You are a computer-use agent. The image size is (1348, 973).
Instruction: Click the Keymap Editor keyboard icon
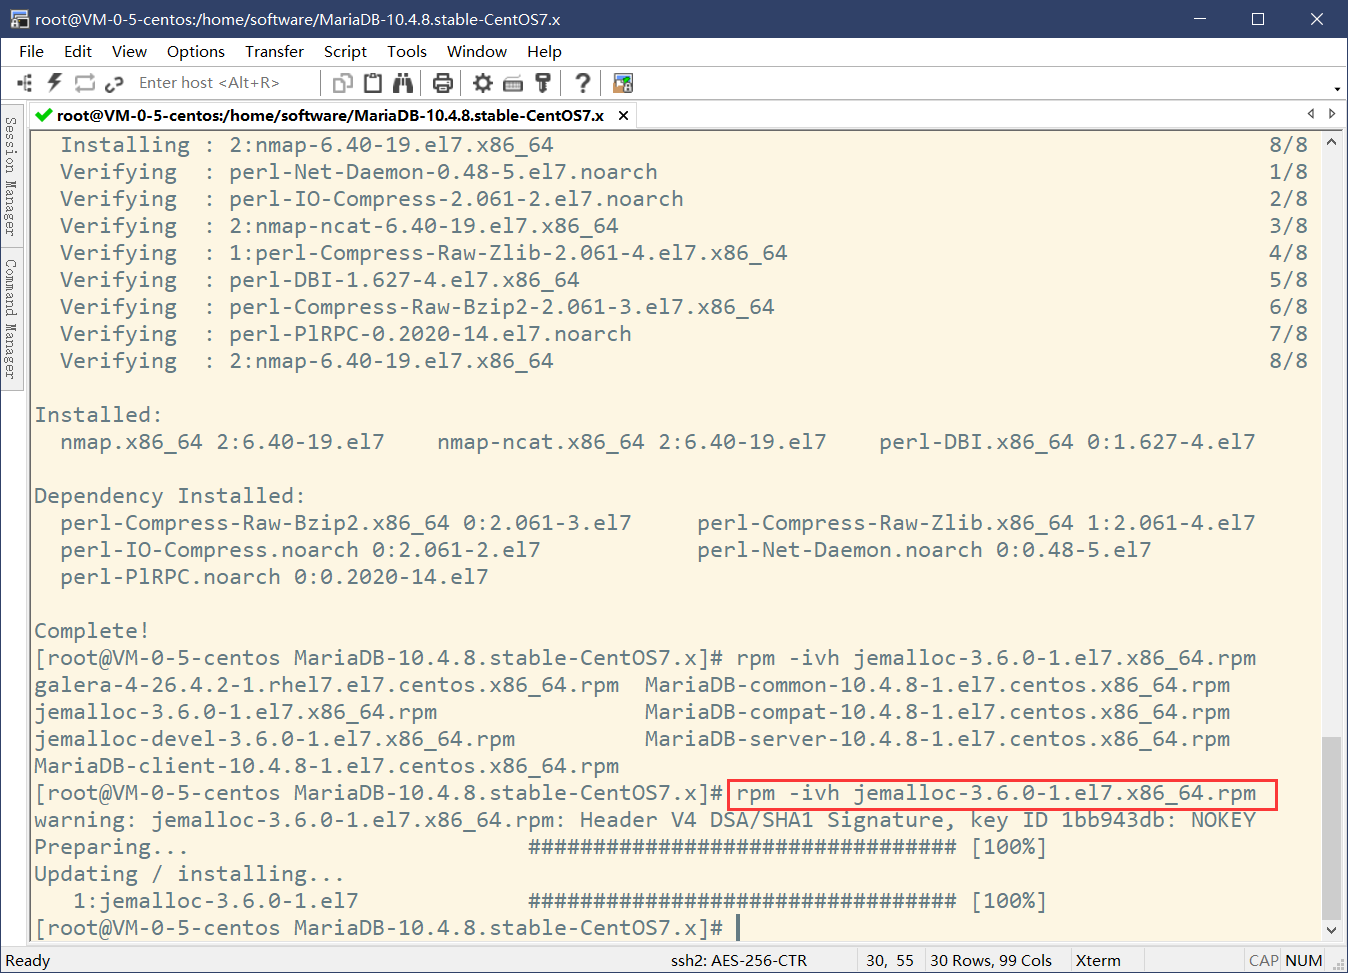[x=513, y=83]
